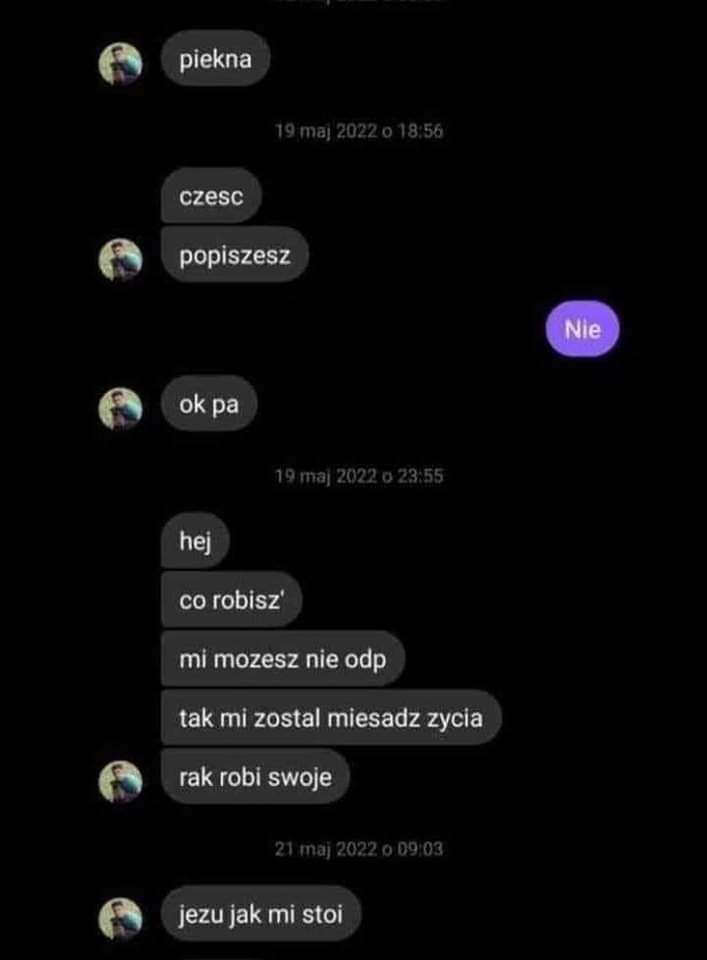Tap the purple 'Nie' reply bubble
The height and width of the screenshot is (960, 707).
pyautogui.click(x=582, y=329)
